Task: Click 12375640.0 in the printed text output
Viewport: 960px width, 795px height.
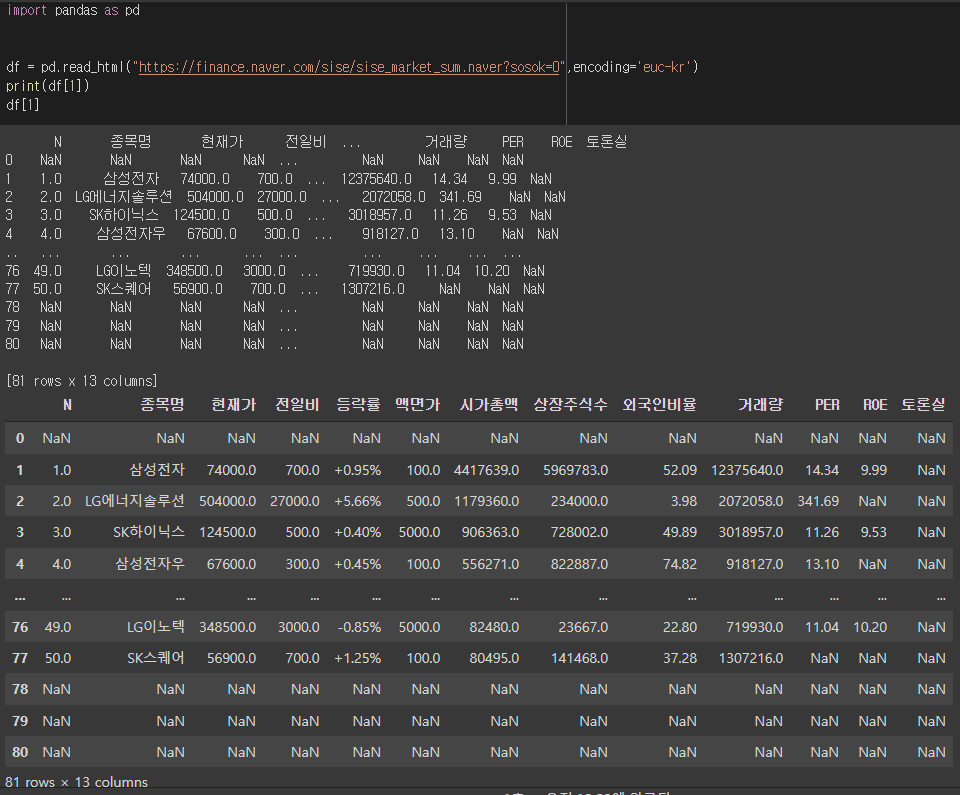Action: [377, 179]
